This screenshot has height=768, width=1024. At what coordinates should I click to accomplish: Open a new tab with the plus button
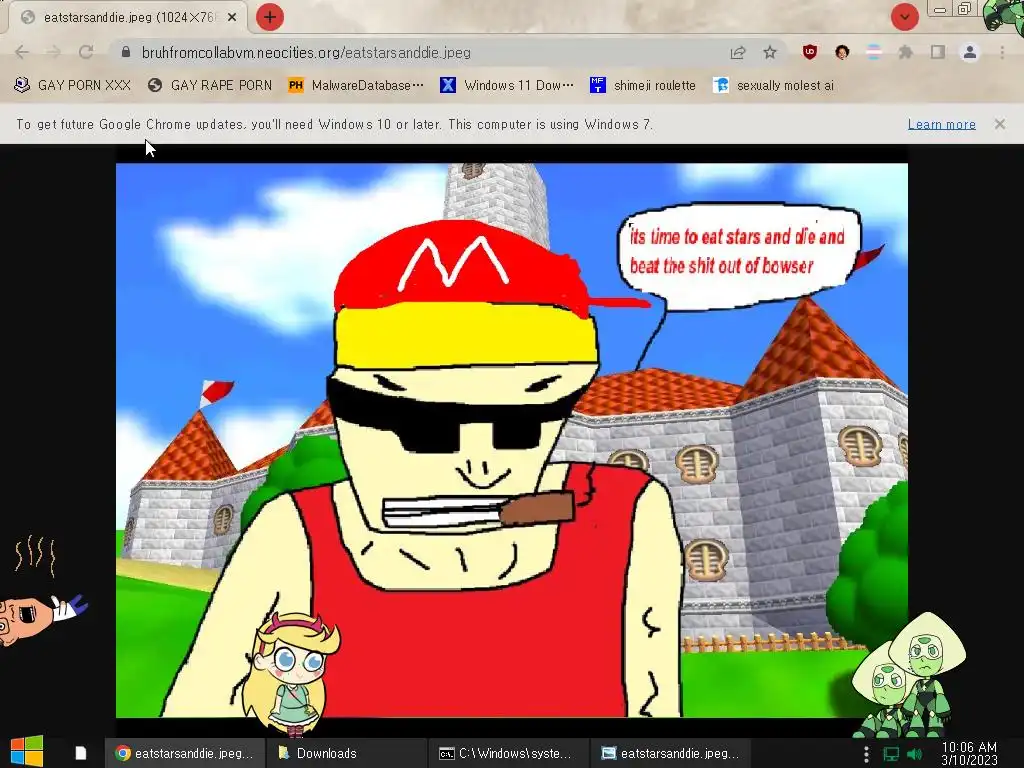tap(270, 17)
